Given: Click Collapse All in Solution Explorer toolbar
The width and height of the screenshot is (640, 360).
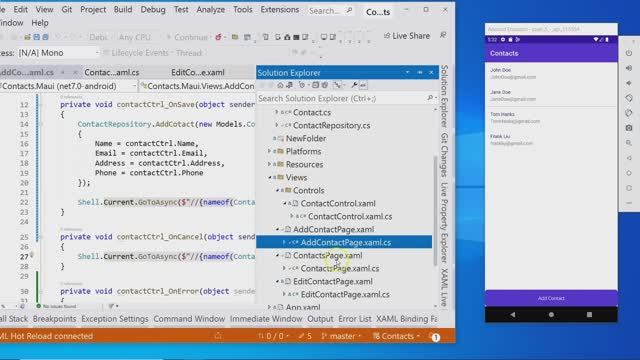Looking at the screenshot, I should click(x=316, y=85).
